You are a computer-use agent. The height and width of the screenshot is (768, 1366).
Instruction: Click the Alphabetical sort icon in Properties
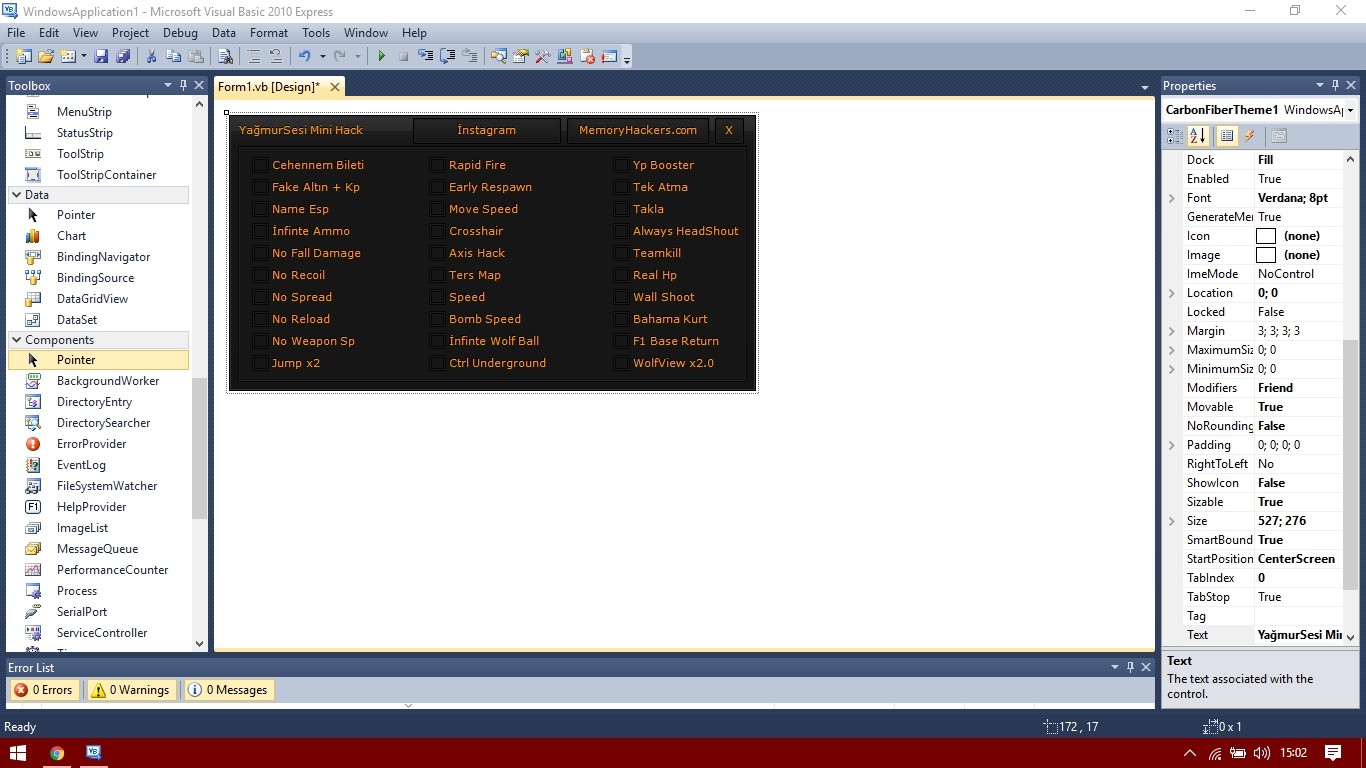(x=1198, y=136)
